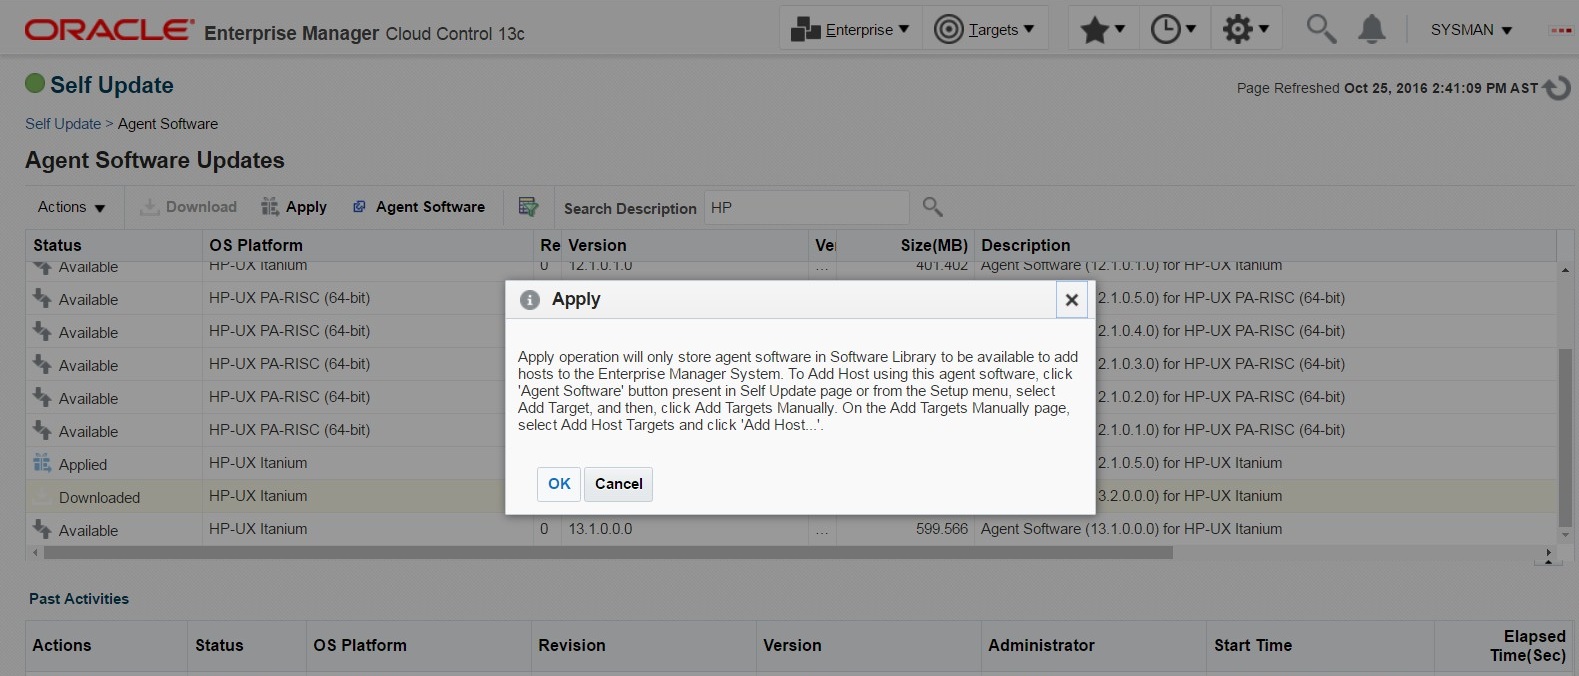This screenshot has width=1579, height=676.
Task: Click the Applied status icon
Action: (42, 463)
